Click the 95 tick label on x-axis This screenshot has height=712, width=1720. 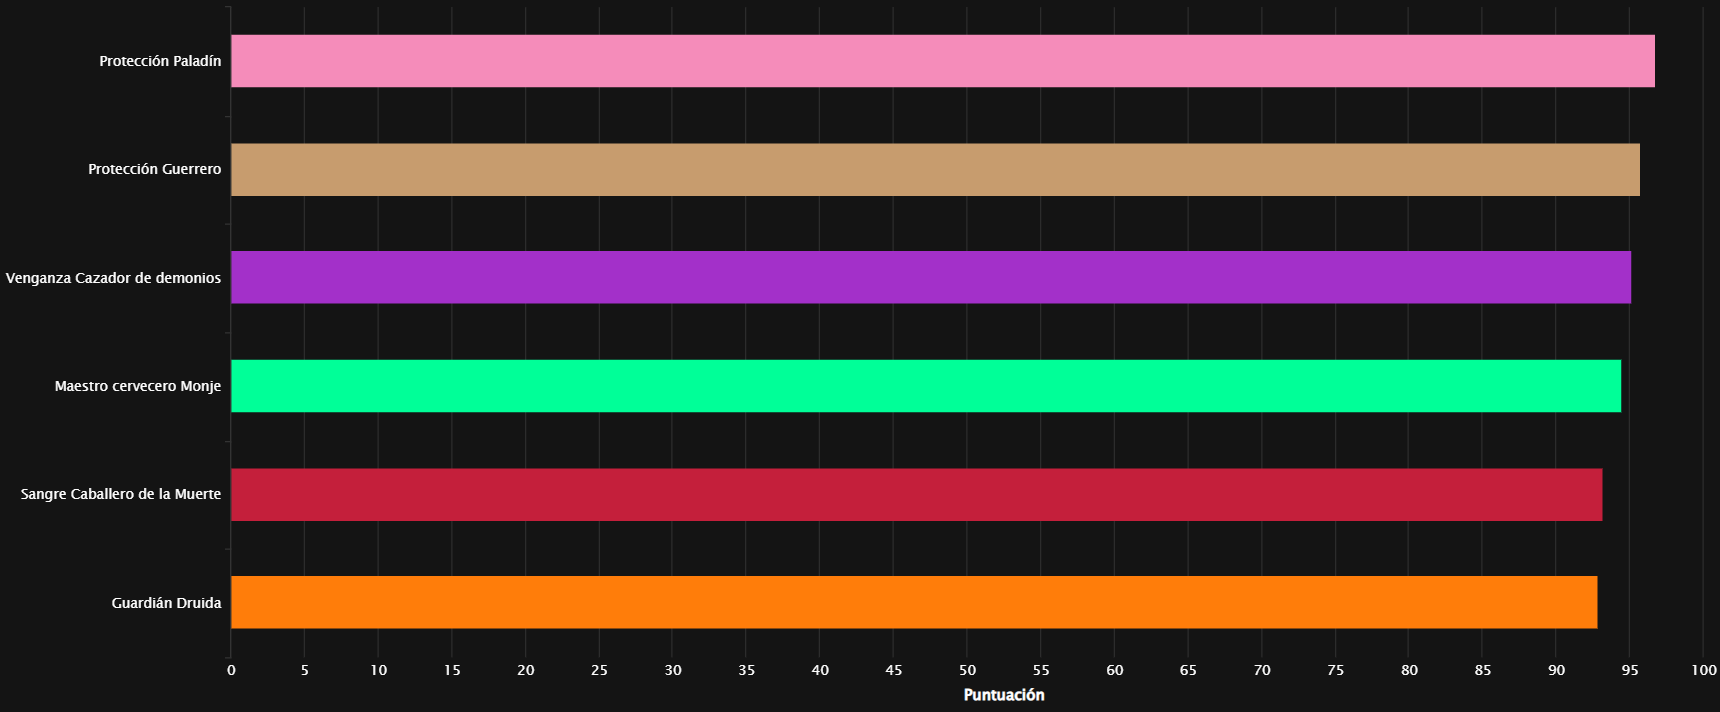tap(1630, 670)
